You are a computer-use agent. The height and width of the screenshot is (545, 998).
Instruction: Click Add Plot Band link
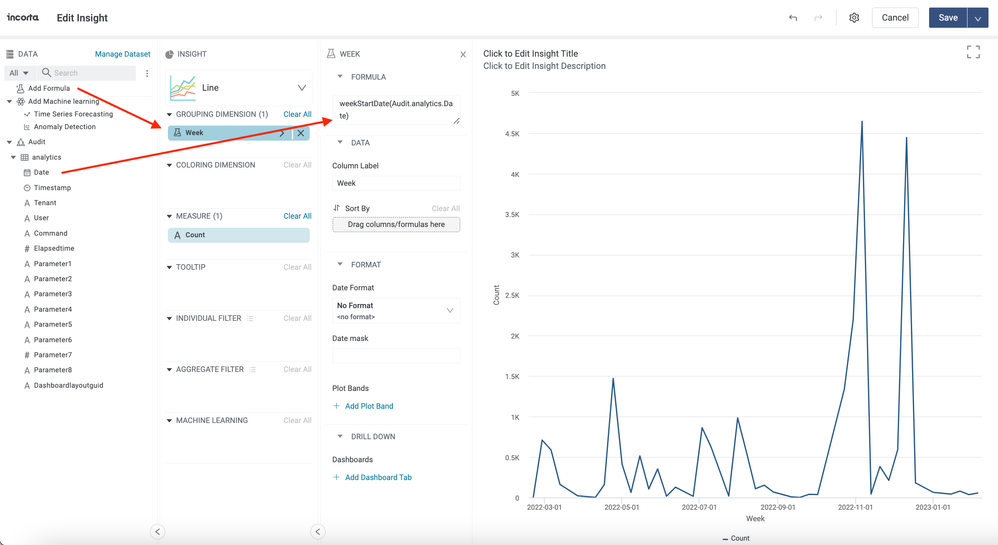tap(368, 406)
